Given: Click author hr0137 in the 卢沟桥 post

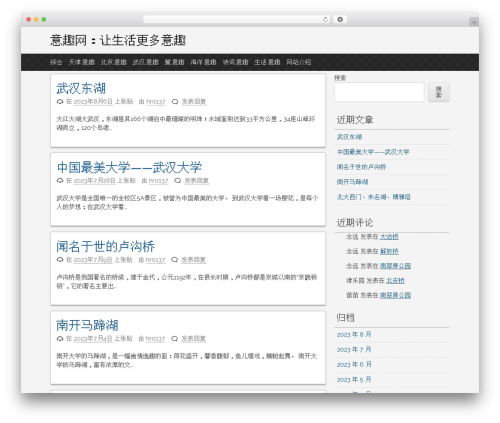Looking at the screenshot, I should point(155,260).
